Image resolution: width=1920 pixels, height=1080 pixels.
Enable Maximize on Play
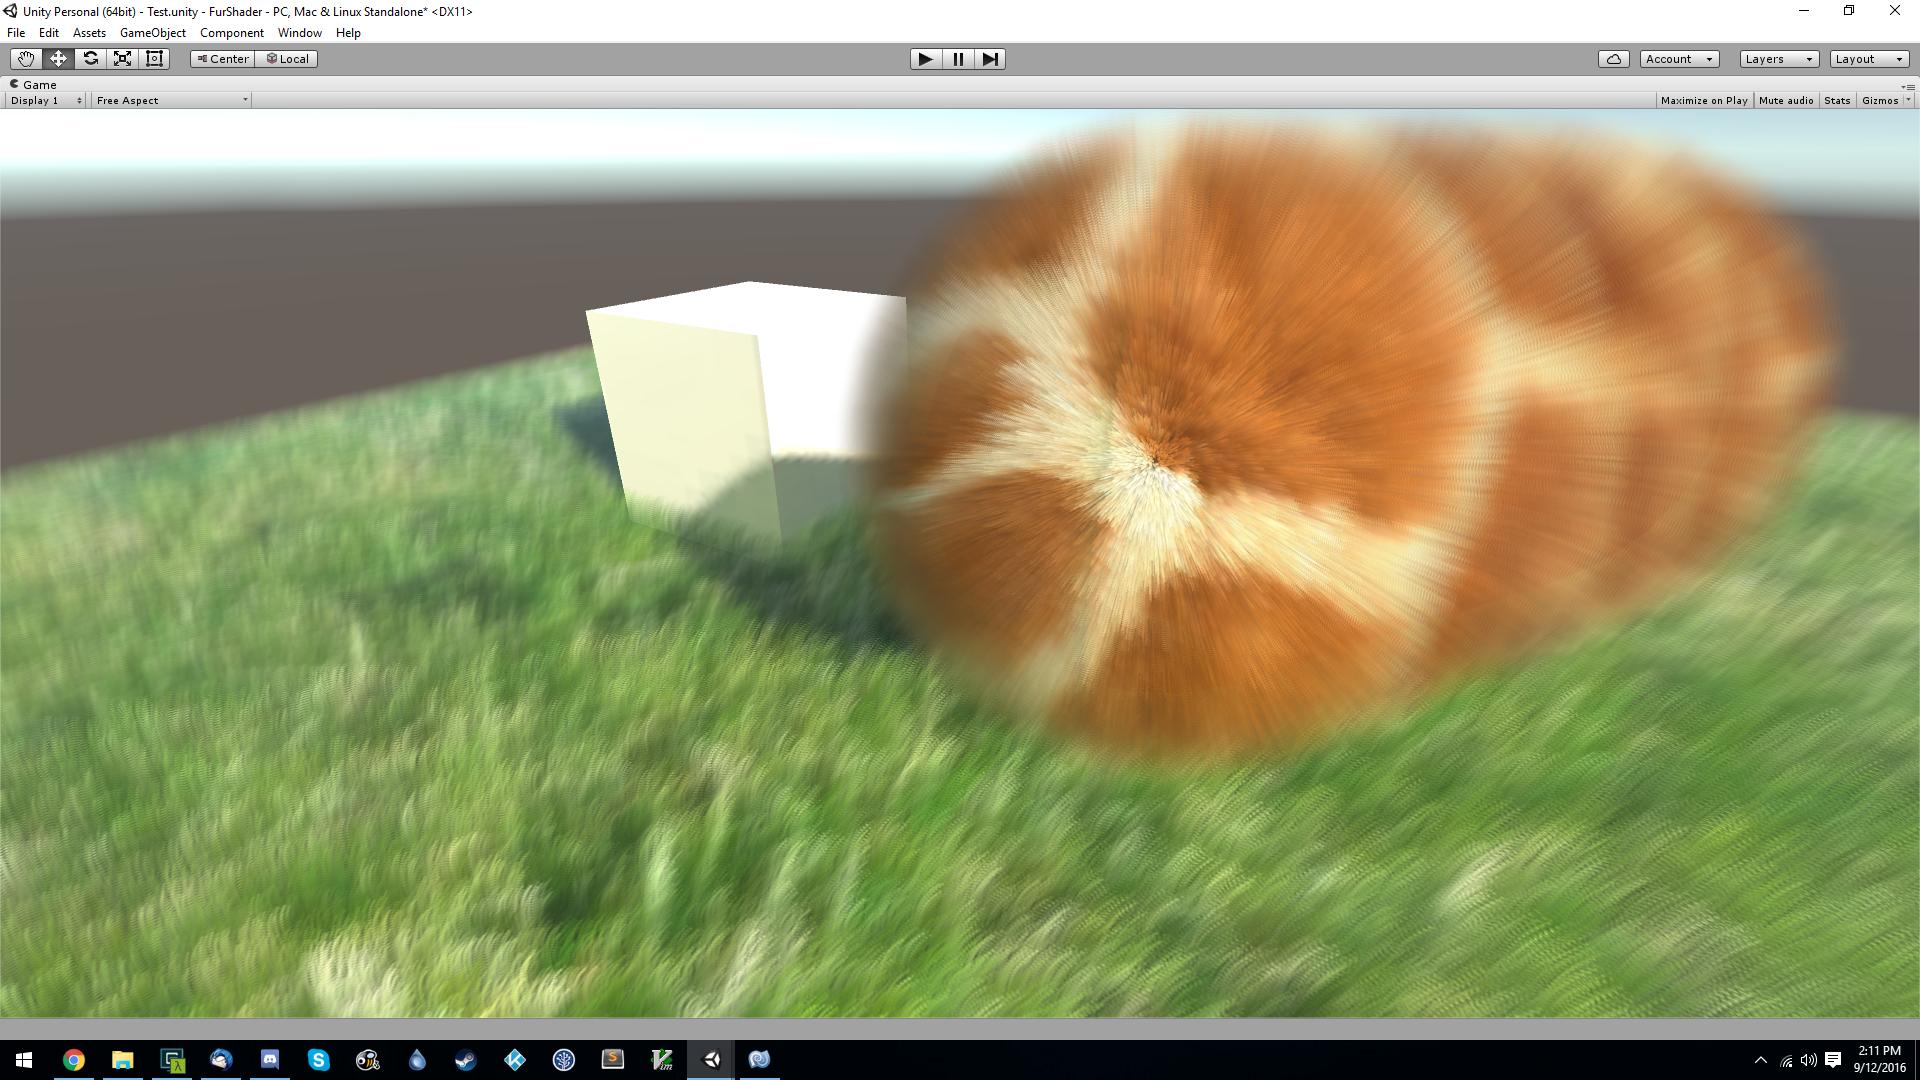1704,100
